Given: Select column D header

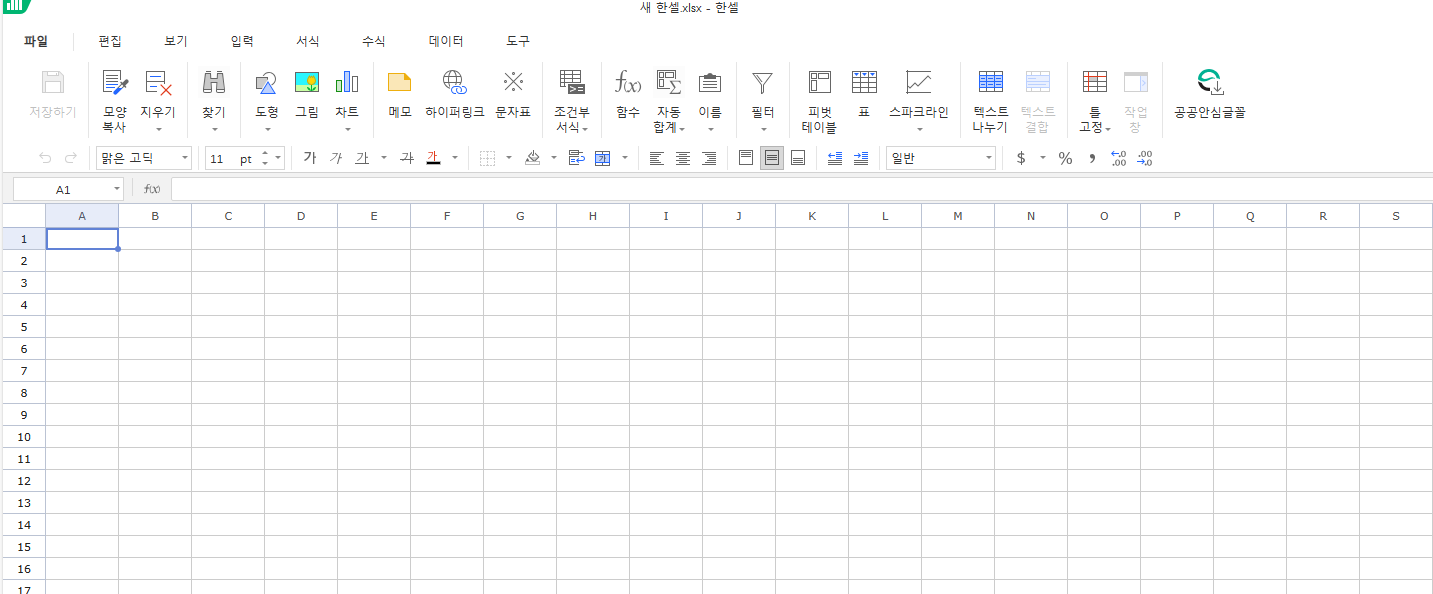Looking at the screenshot, I should click(301, 216).
